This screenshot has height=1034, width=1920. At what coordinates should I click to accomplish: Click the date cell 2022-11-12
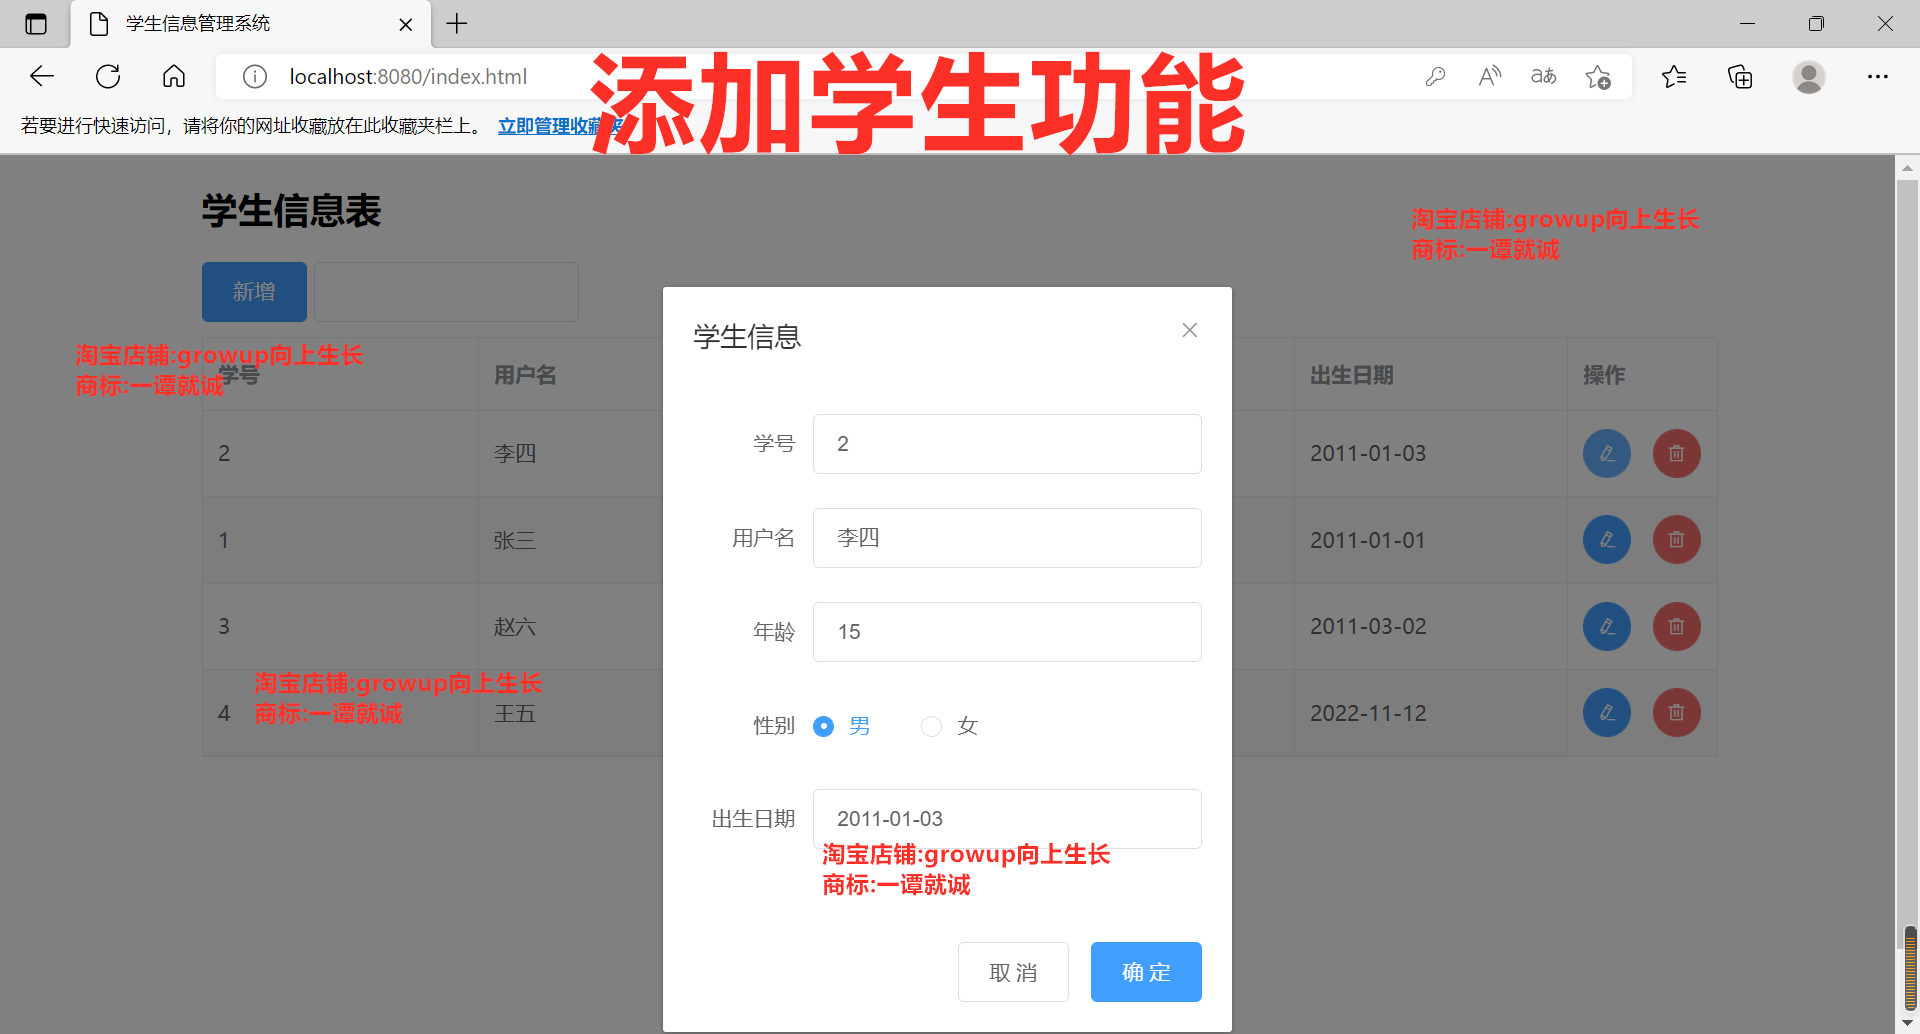point(1368,713)
